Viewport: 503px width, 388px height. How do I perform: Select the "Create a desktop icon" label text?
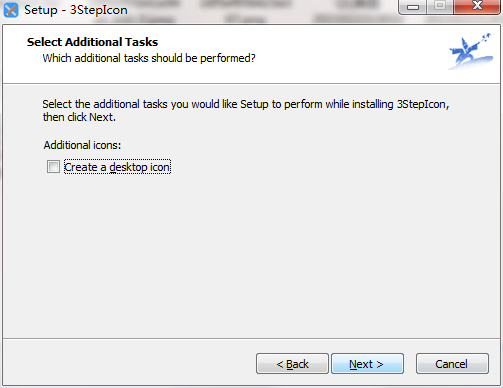coord(117,167)
